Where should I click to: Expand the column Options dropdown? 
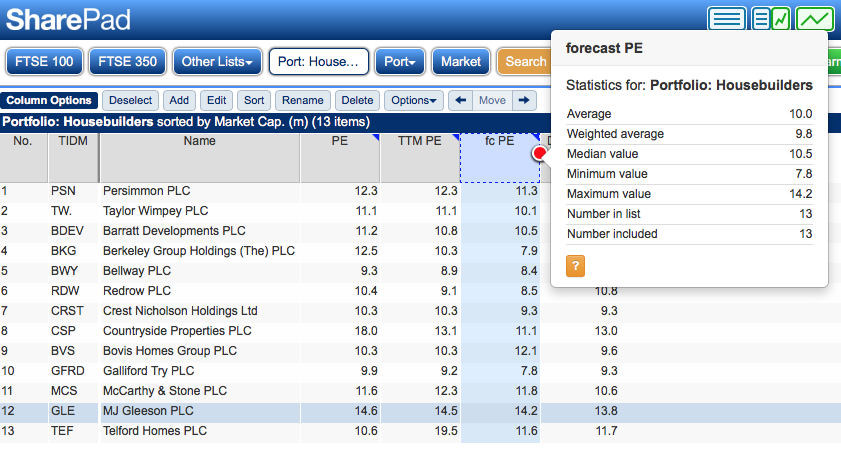point(414,100)
